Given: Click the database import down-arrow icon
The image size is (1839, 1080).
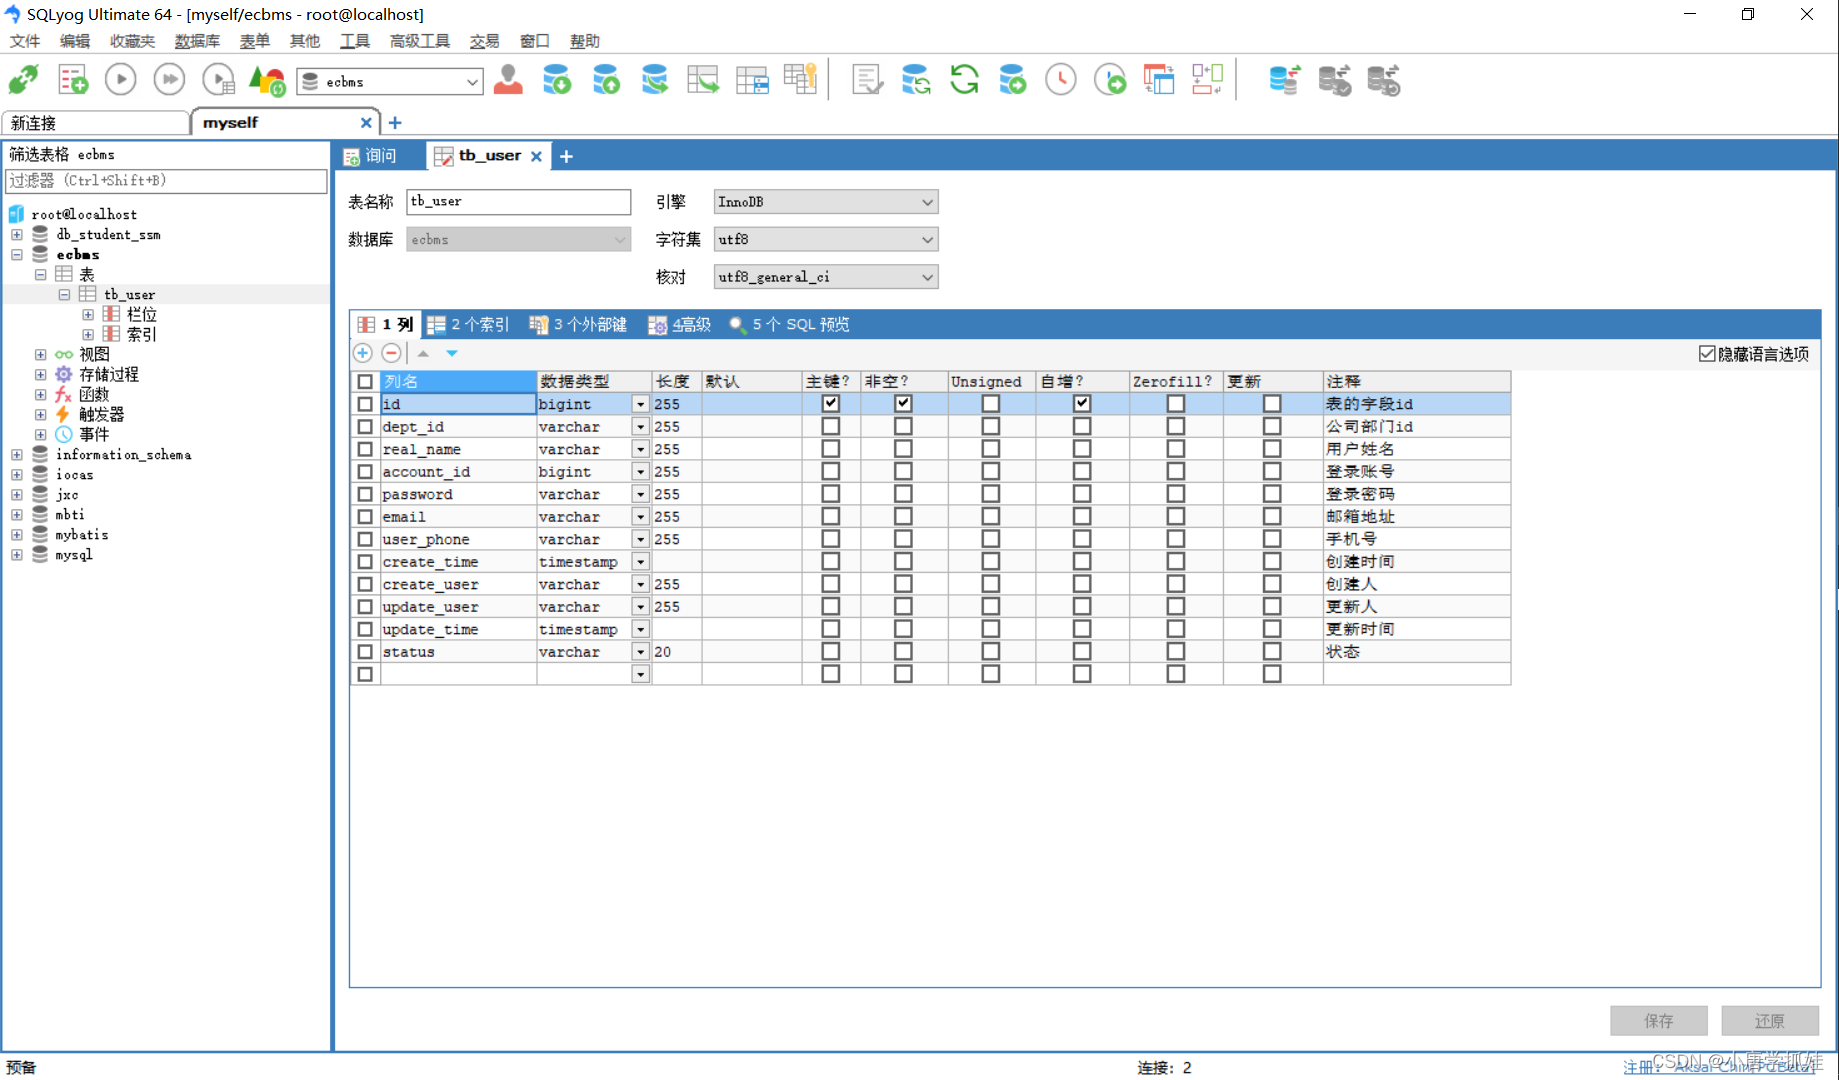Looking at the screenshot, I should point(557,80).
